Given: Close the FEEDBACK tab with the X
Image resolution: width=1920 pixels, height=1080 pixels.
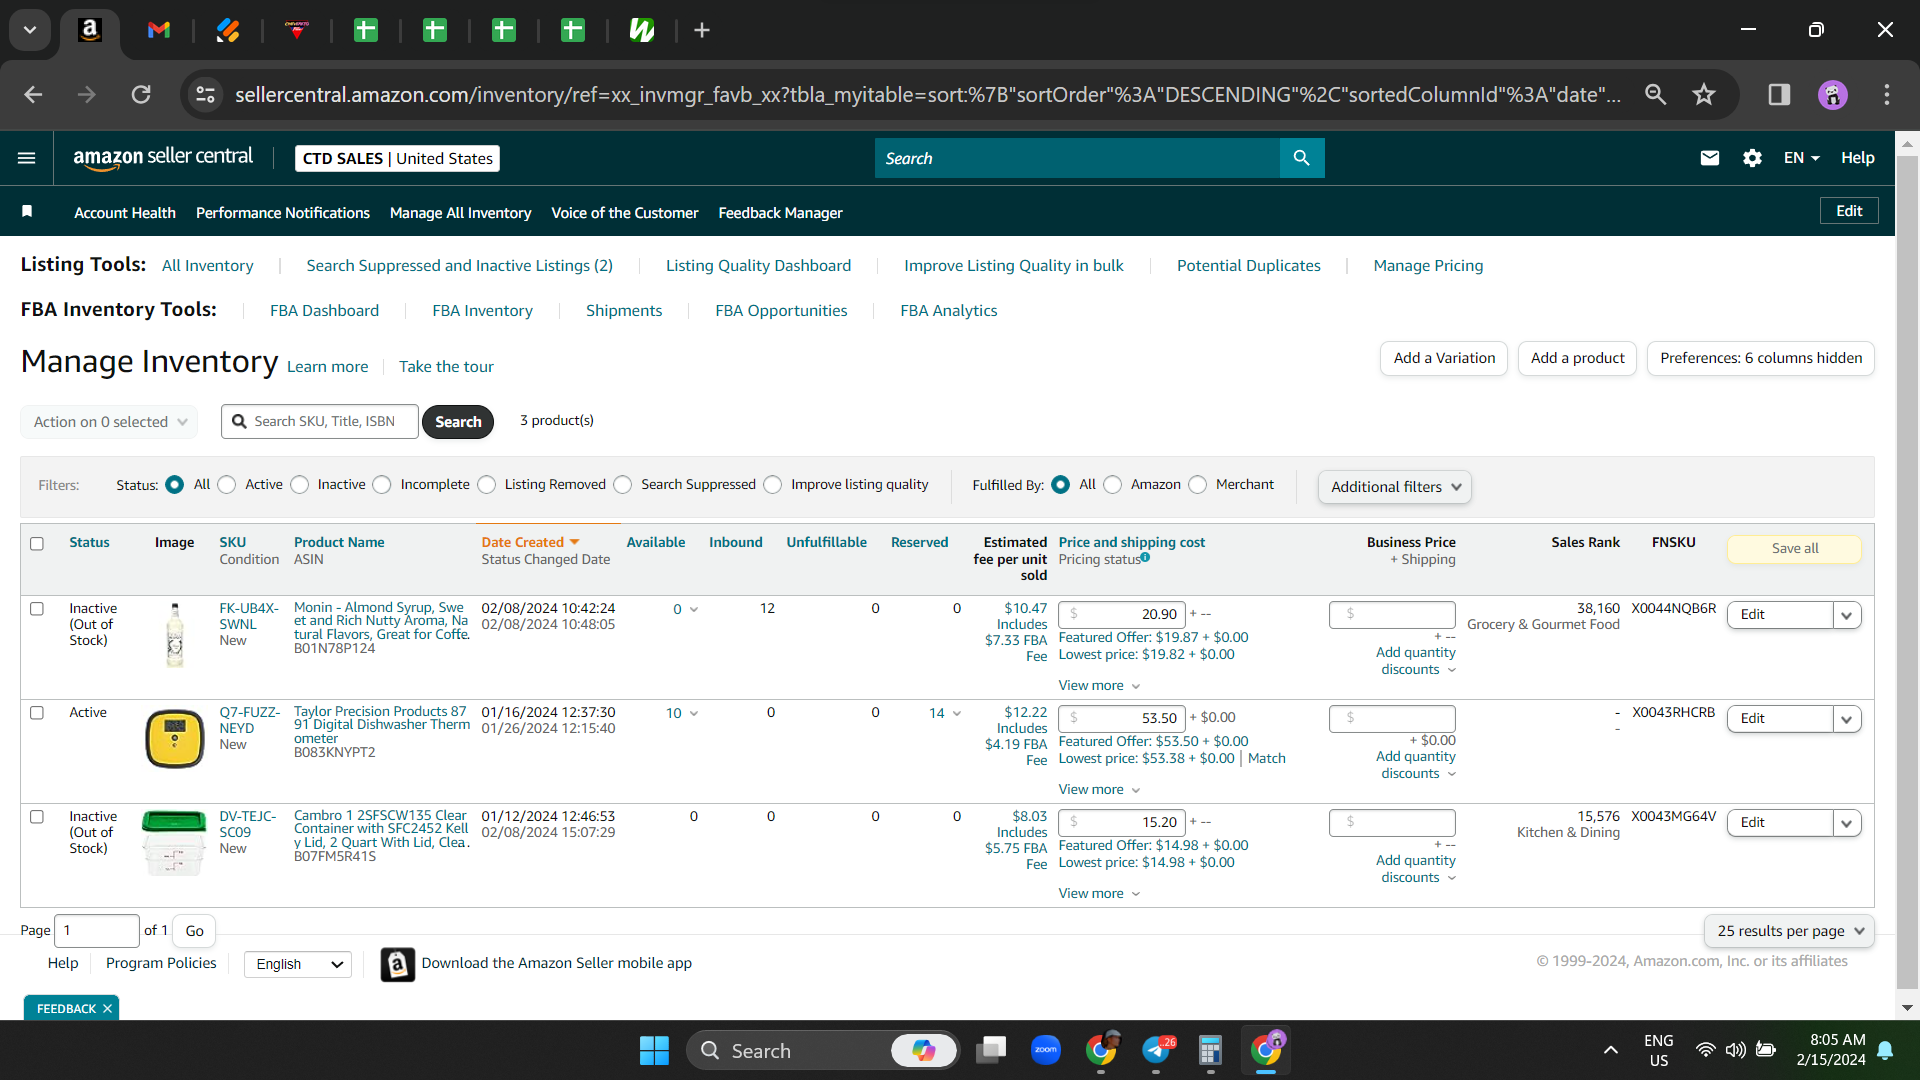Looking at the screenshot, I should click(x=107, y=1008).
